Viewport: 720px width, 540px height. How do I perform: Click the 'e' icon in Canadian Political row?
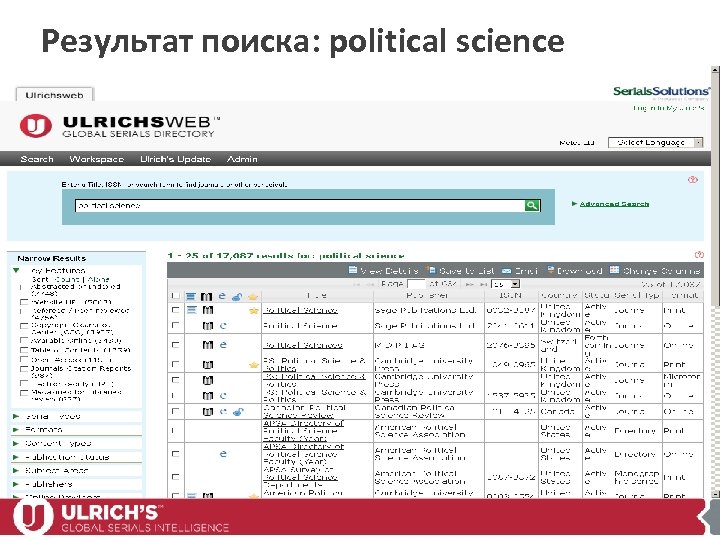[223, 411]
